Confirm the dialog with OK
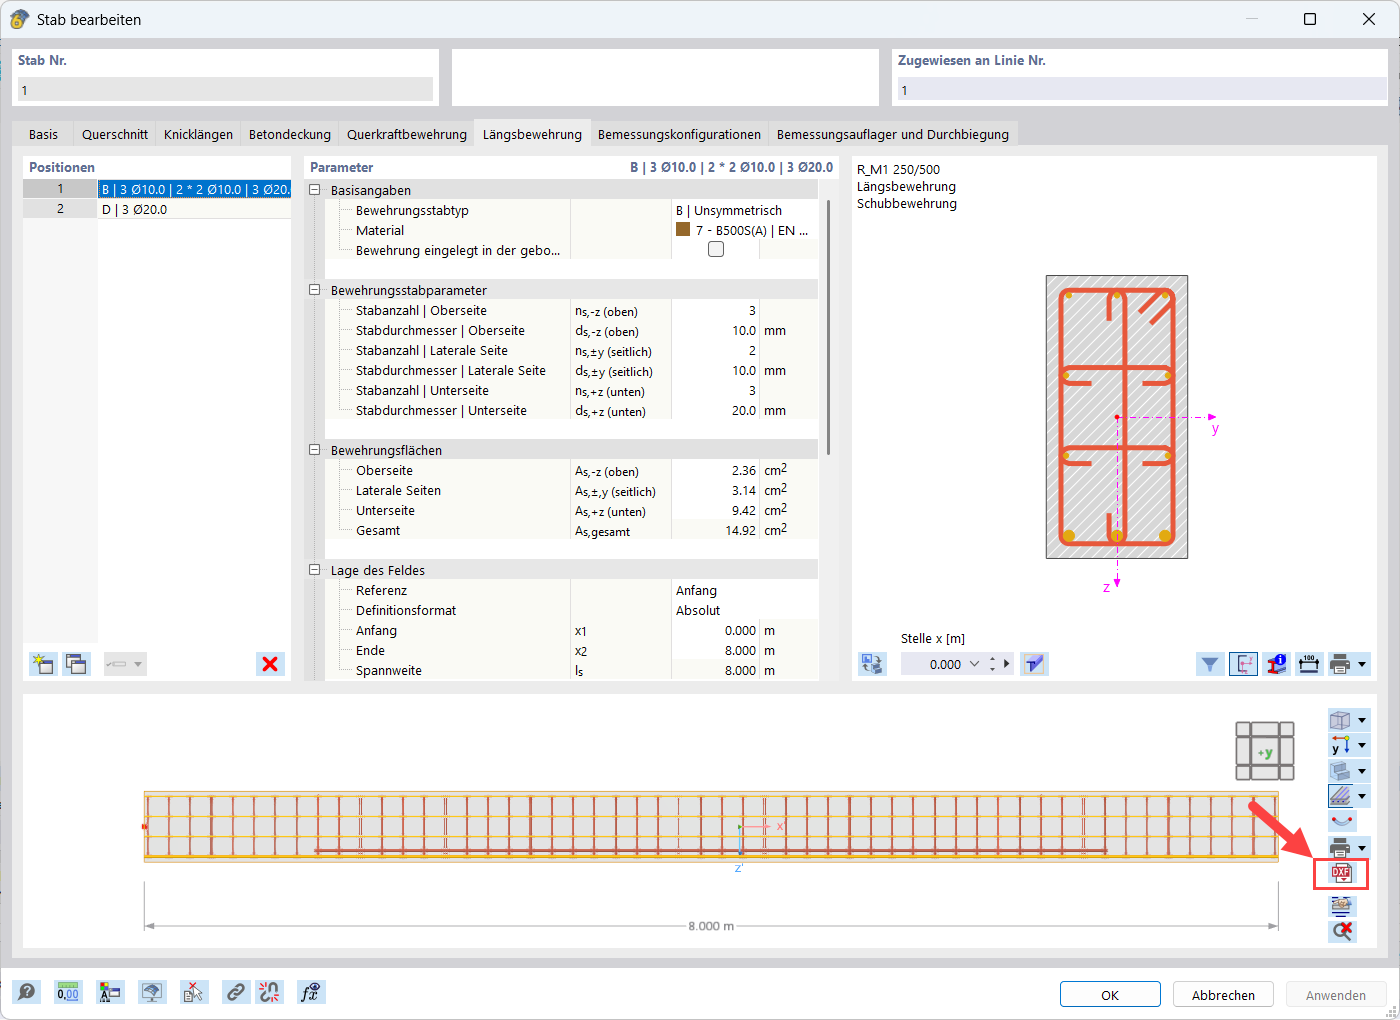The height and width of the screenshot is (1020, 1400). pyautogui.click(x=1110, y=995)
